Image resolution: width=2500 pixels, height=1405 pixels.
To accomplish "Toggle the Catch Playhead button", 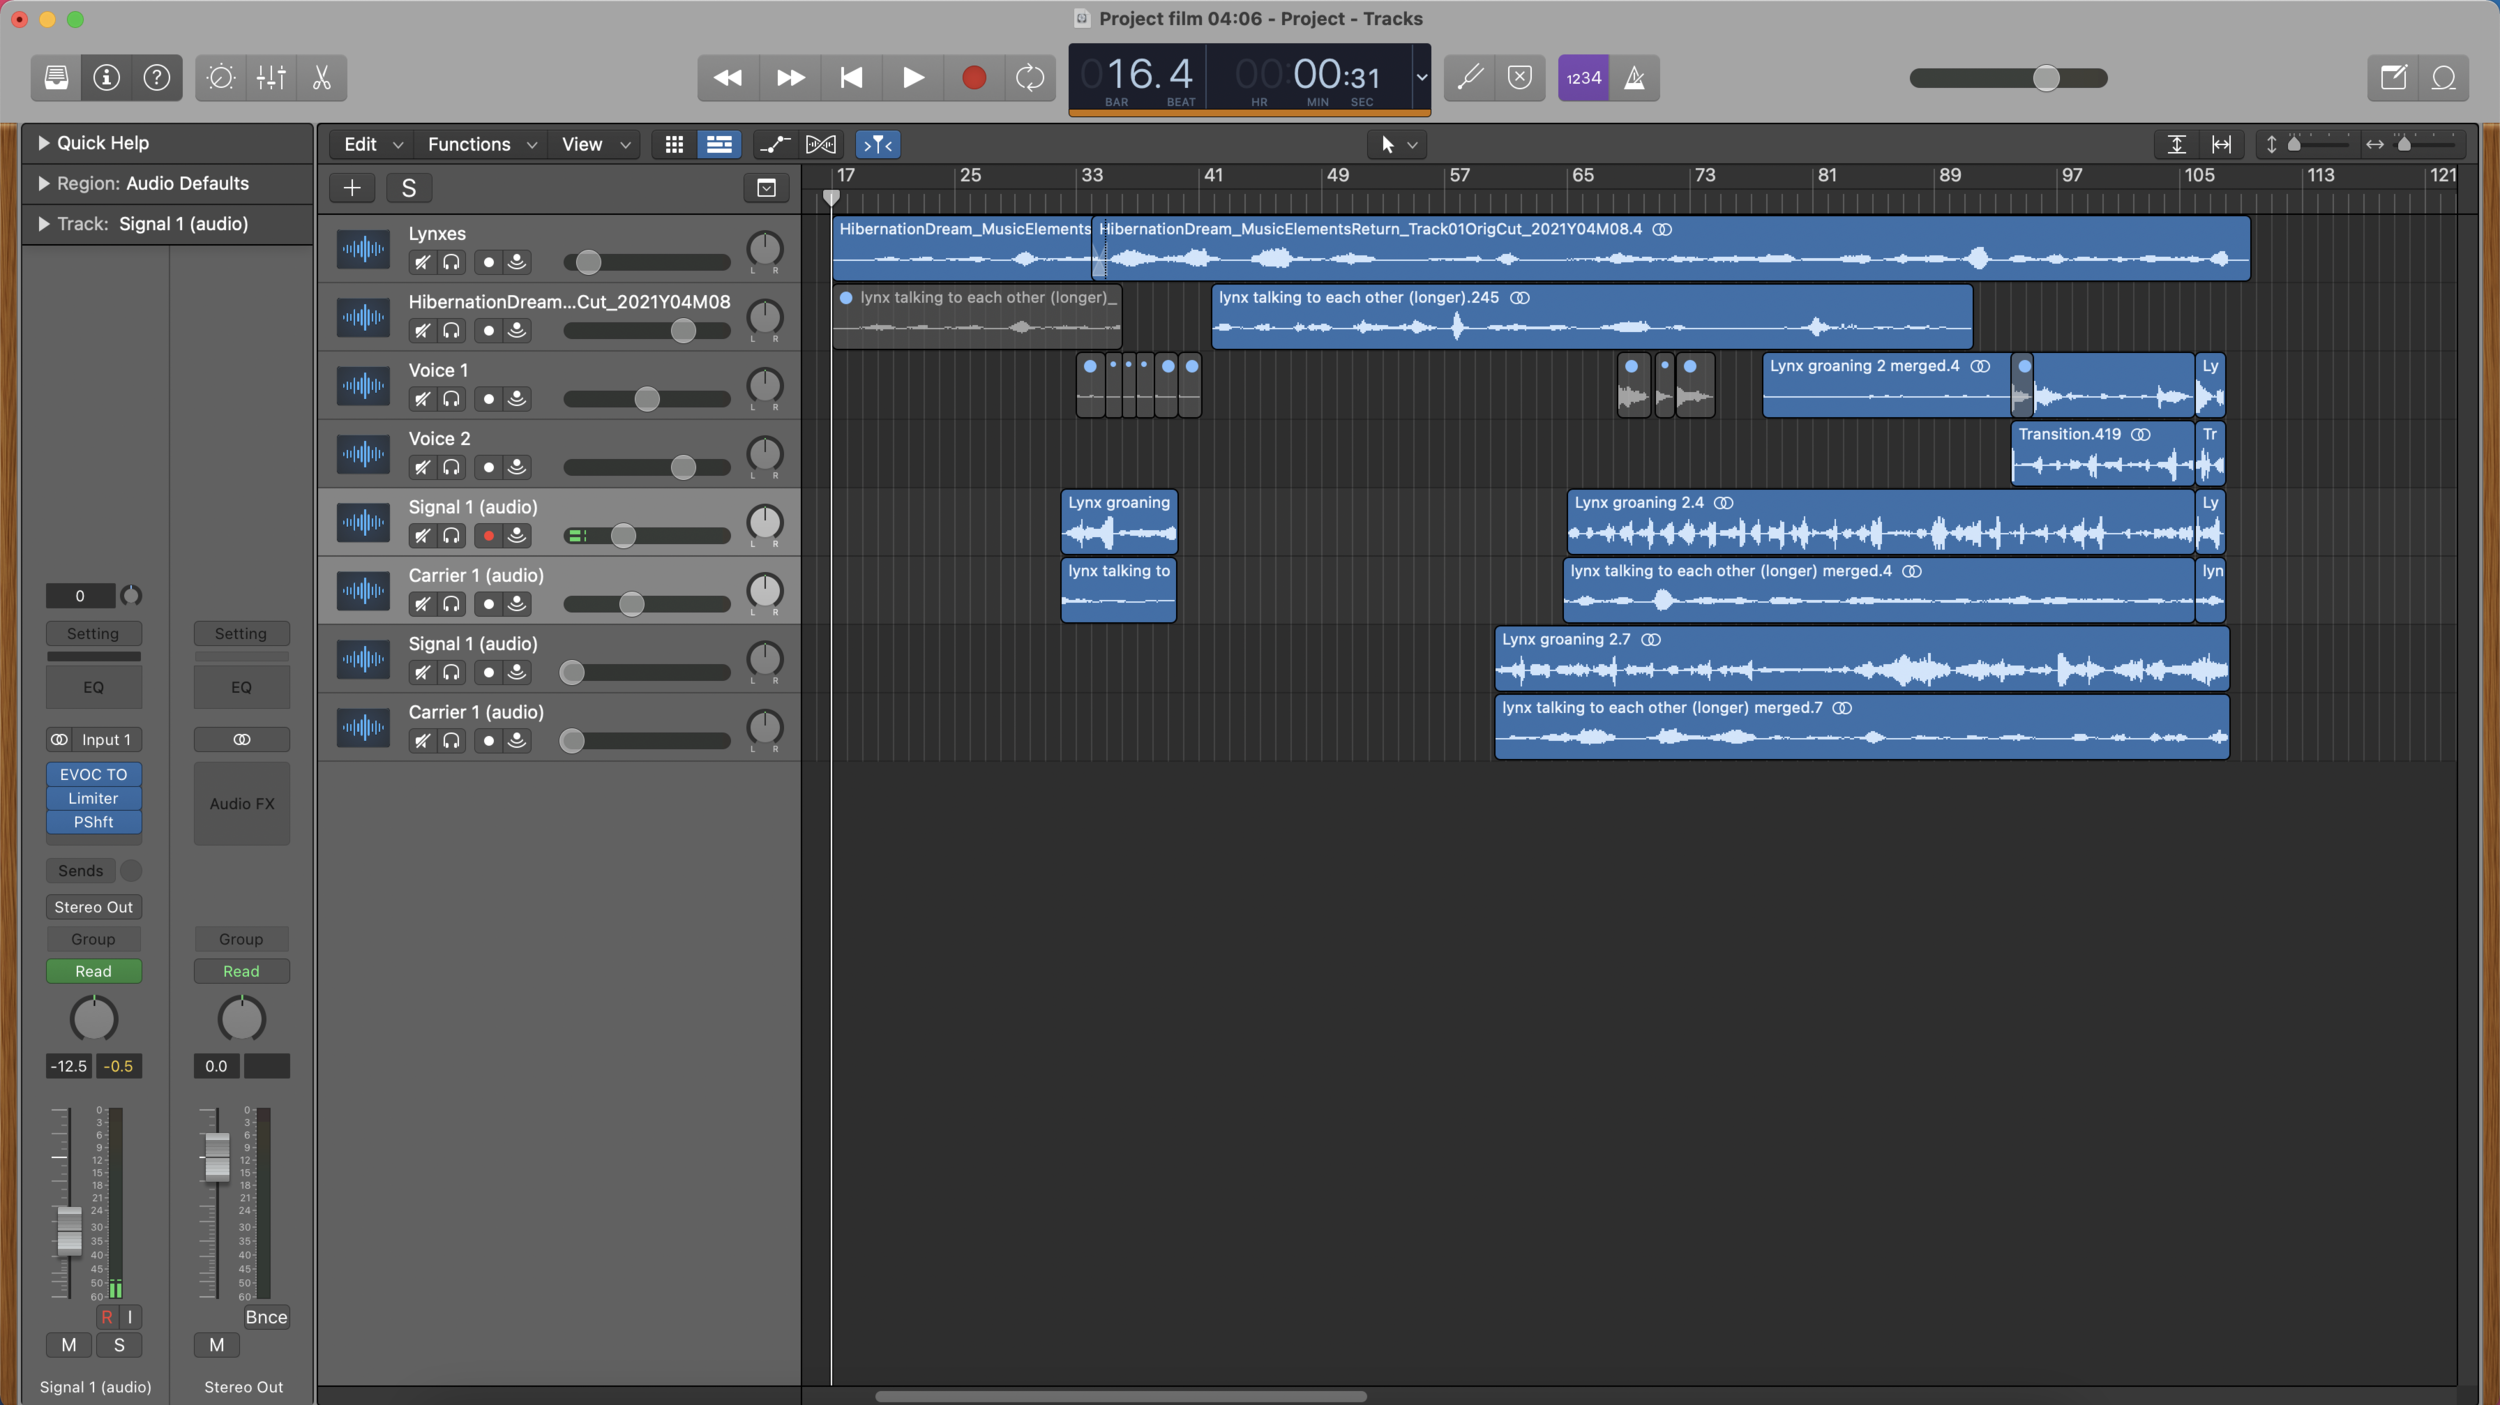I will (878, 144).
